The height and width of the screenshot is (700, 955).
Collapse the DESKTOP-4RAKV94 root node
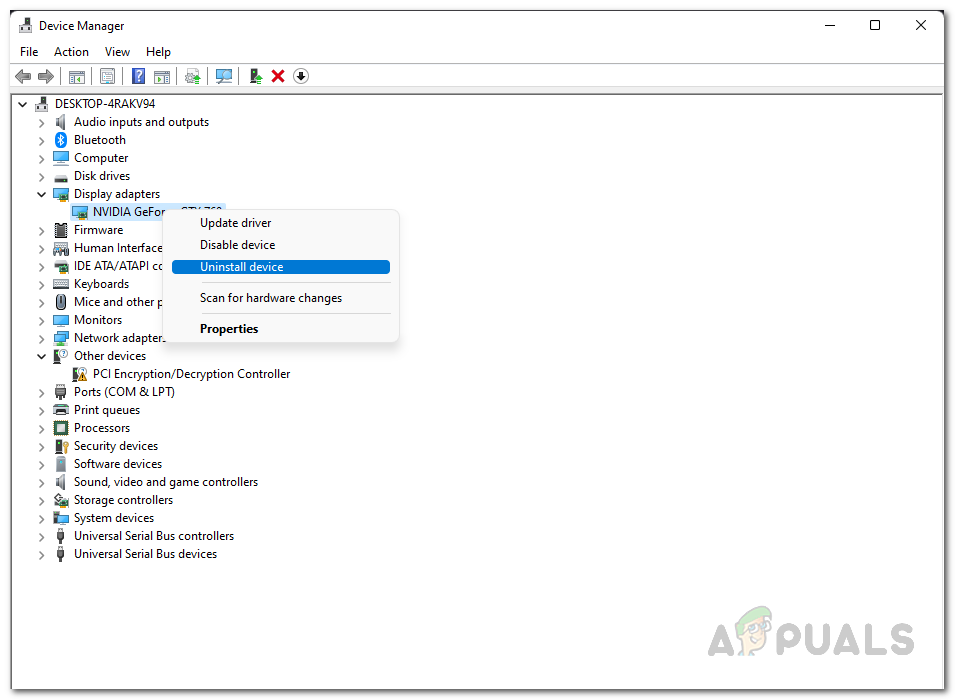(23, 104)
